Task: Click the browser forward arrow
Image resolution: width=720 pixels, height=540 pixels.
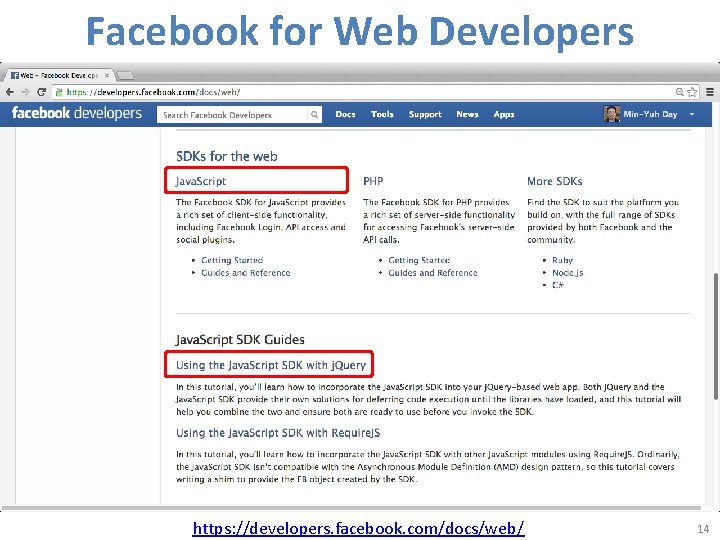Action: tap(25, 92)
